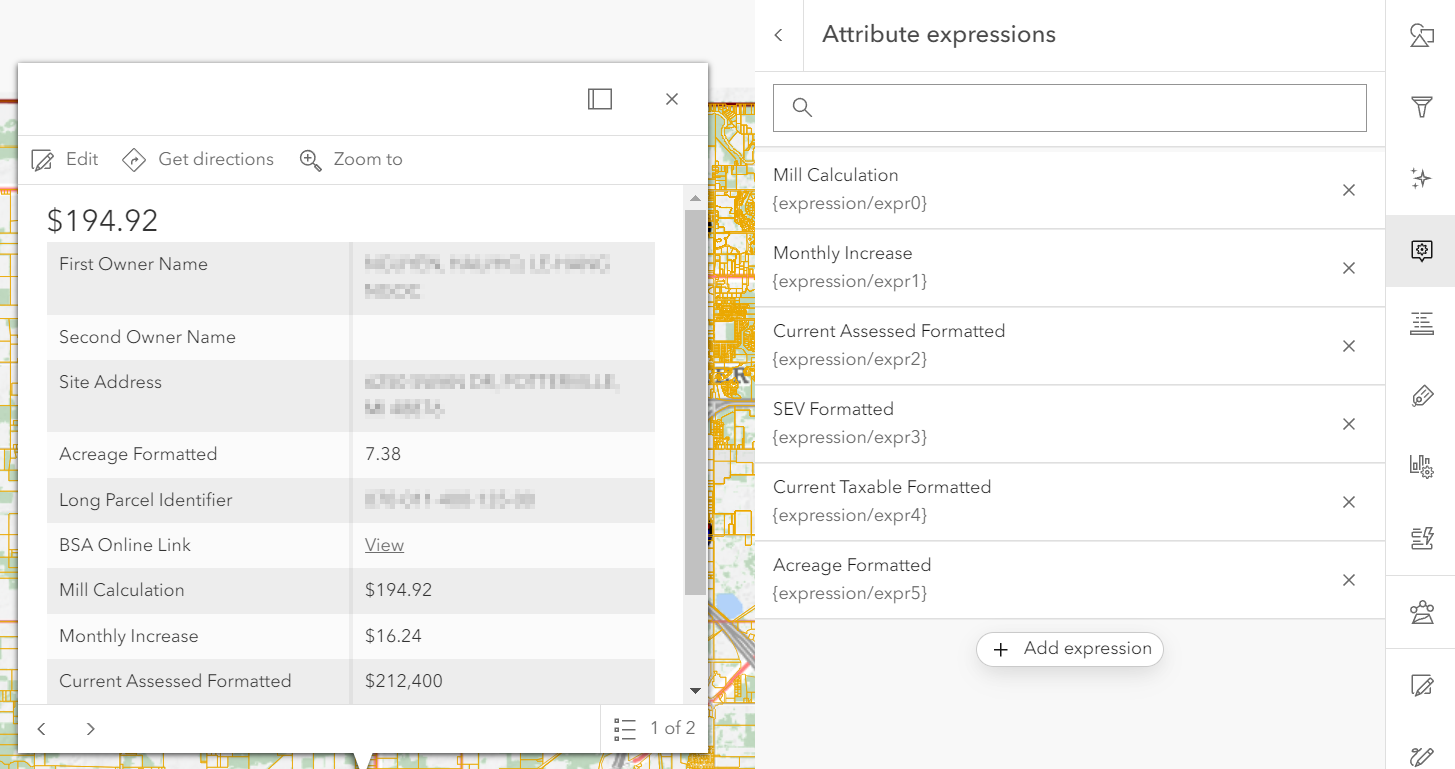
Task: Click Zoom to in the popup toolbar
Action: (x=351, y=159)
